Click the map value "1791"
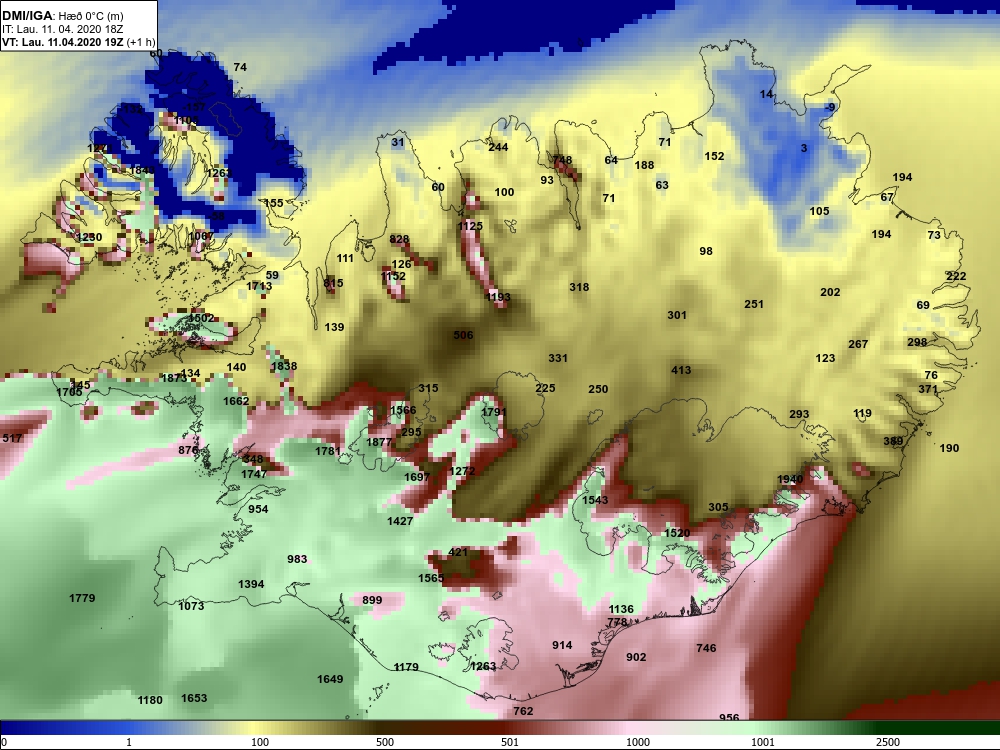 coord(494,412)
